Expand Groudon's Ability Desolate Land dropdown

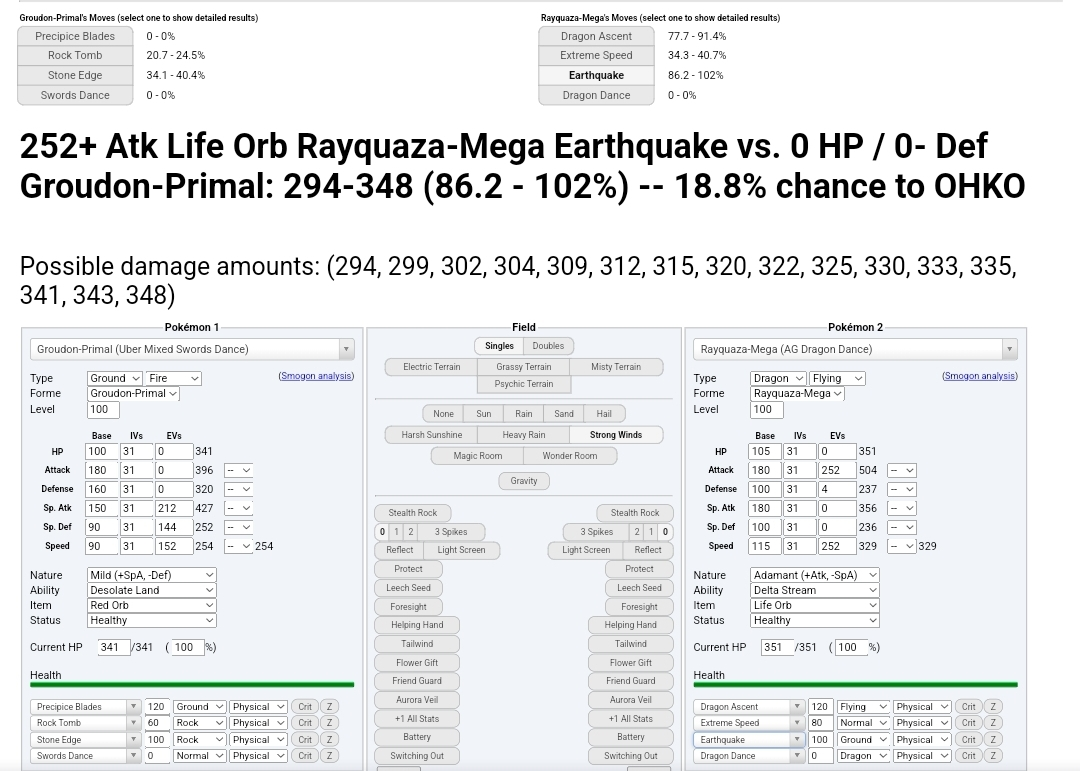coord(151,590)
